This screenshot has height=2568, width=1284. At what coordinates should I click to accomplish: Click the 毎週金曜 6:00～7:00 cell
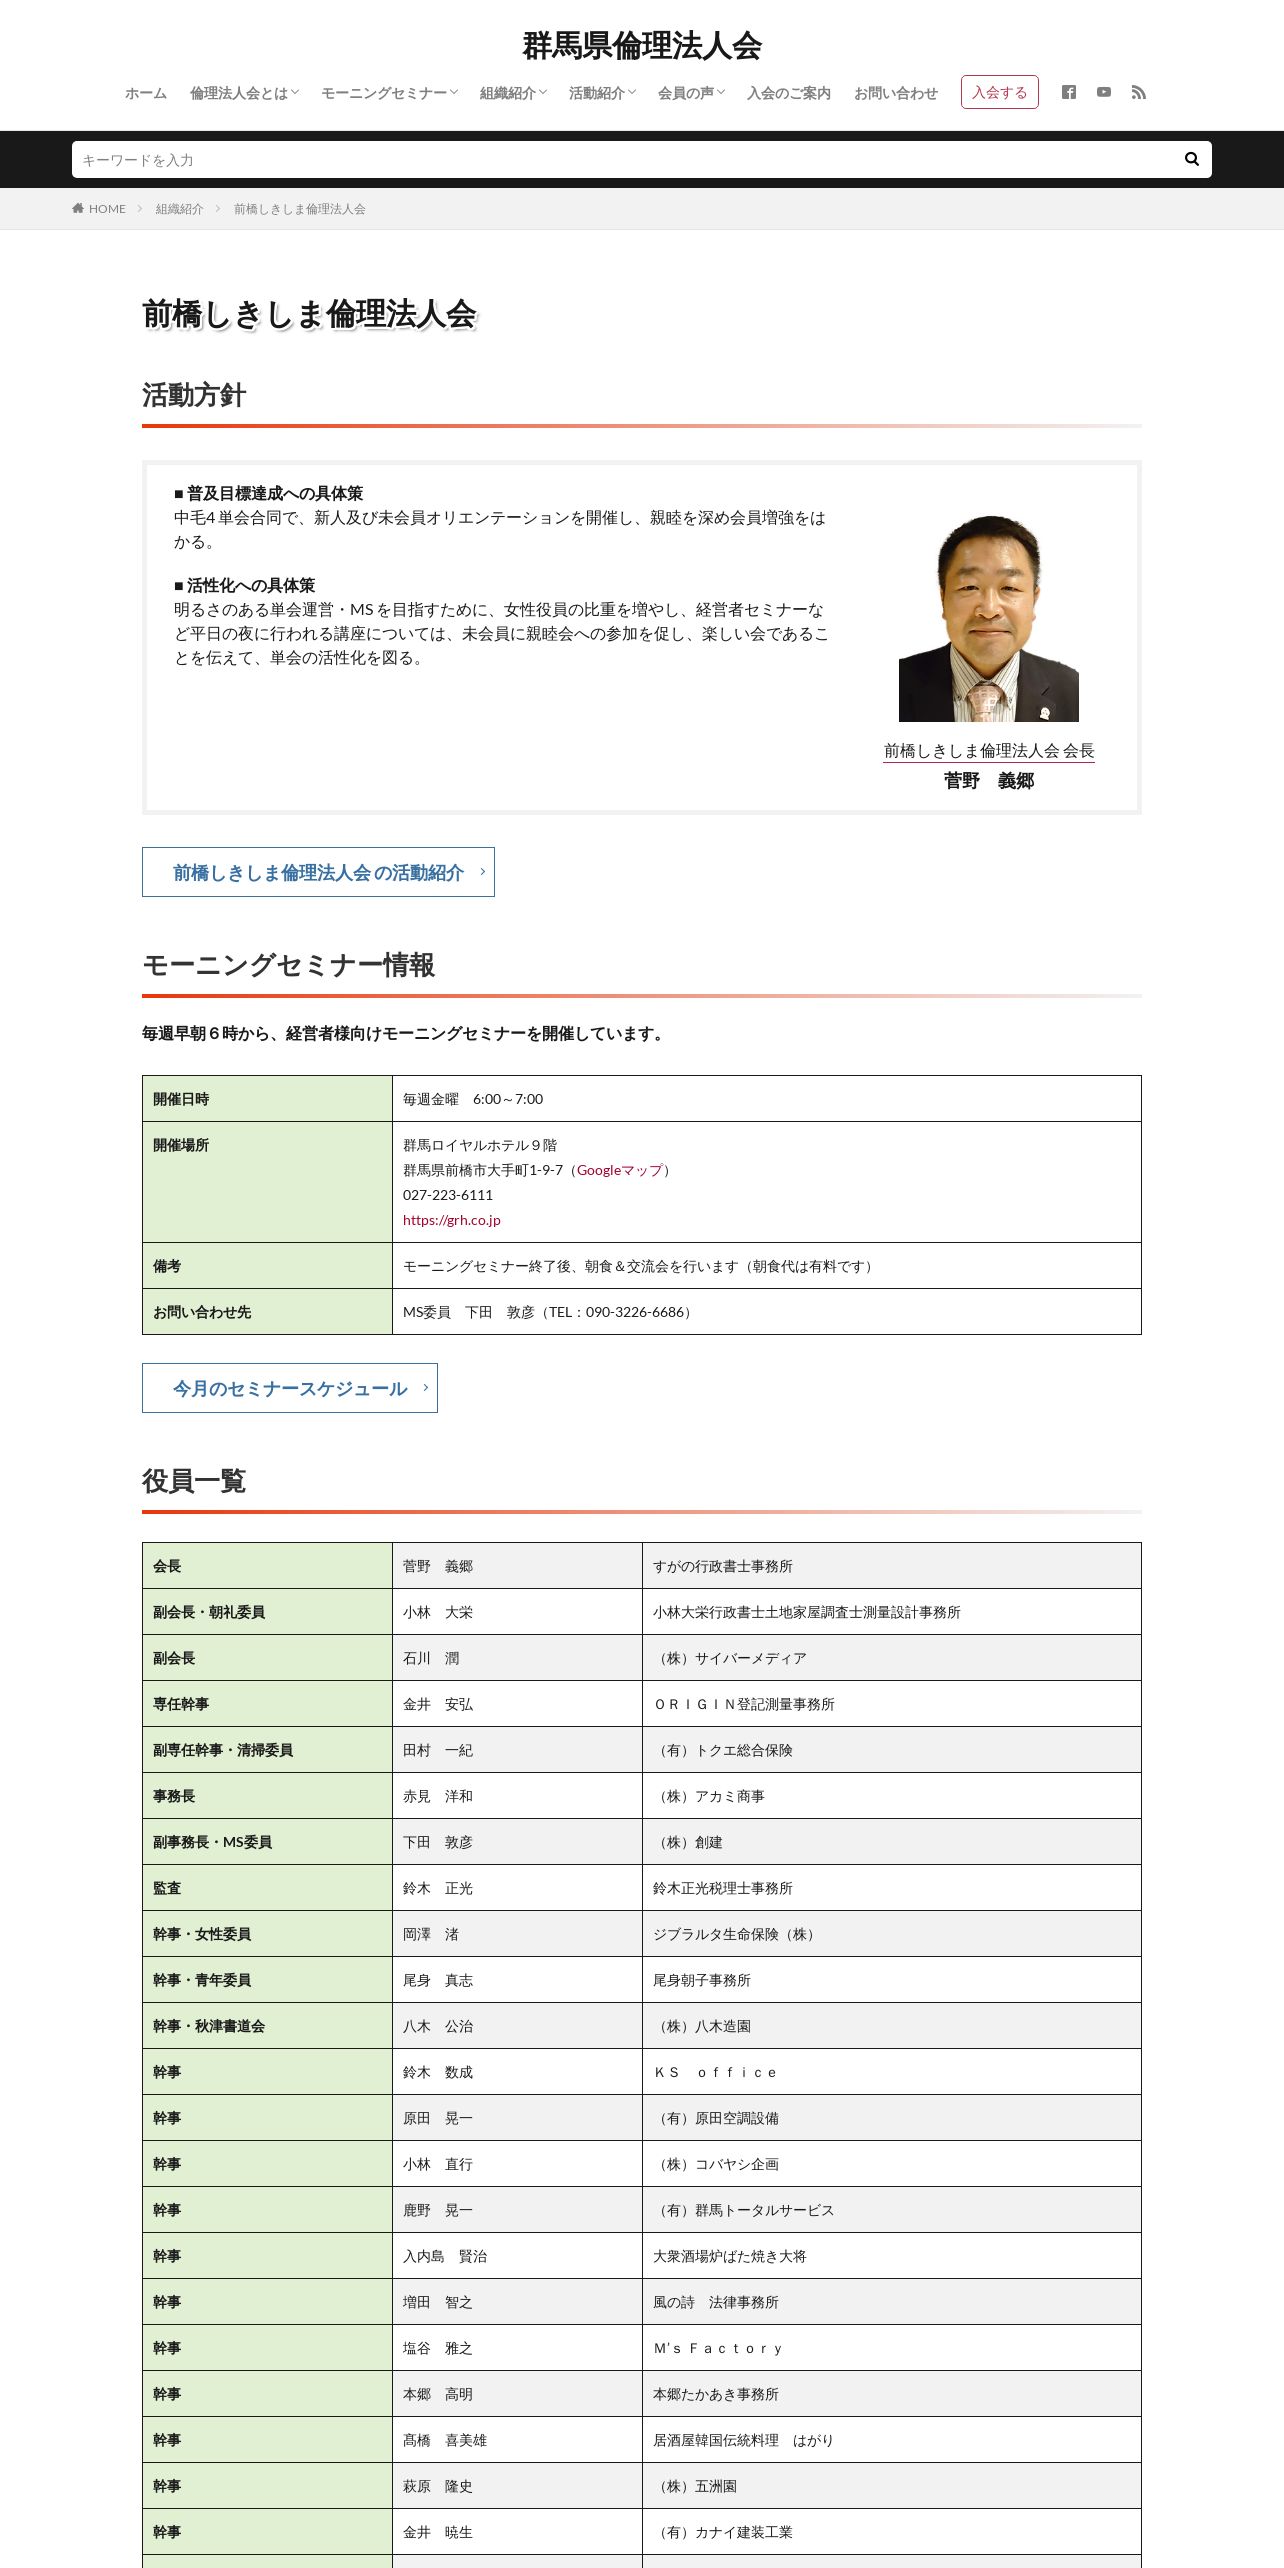tap(767, 1099)
